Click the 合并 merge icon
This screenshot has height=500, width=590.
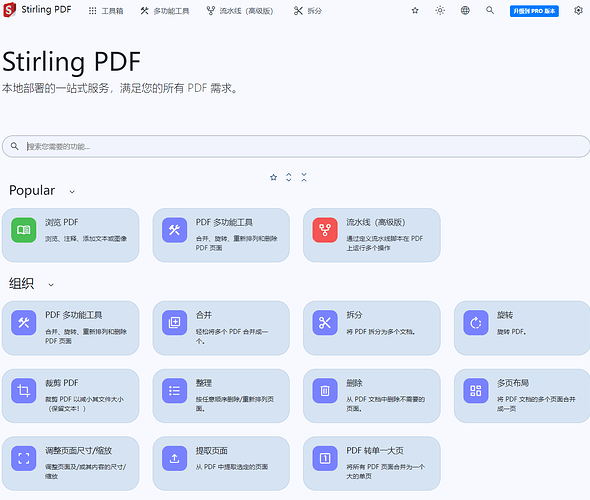coord(174,322)
